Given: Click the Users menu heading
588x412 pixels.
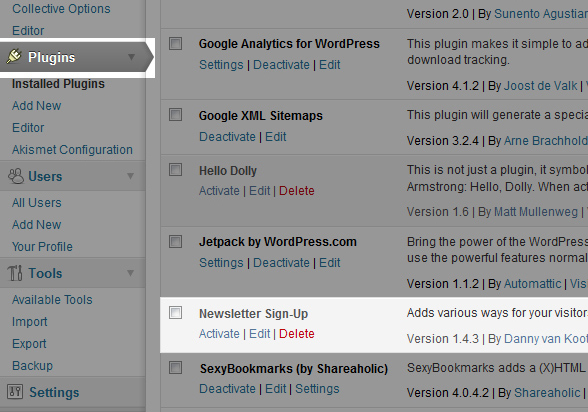Looking at the screenshot, I should [x=45, y=176].
